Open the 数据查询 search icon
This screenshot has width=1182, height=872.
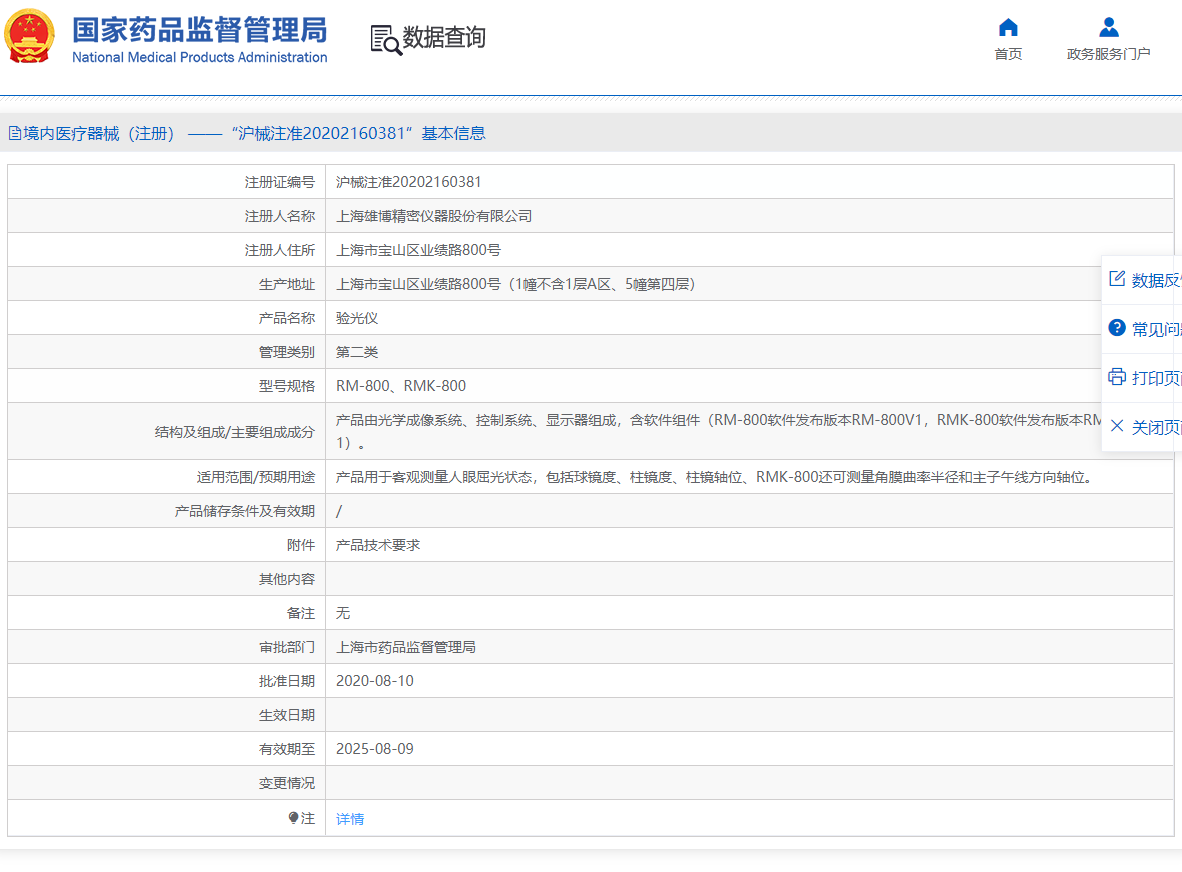coord(386,40)
